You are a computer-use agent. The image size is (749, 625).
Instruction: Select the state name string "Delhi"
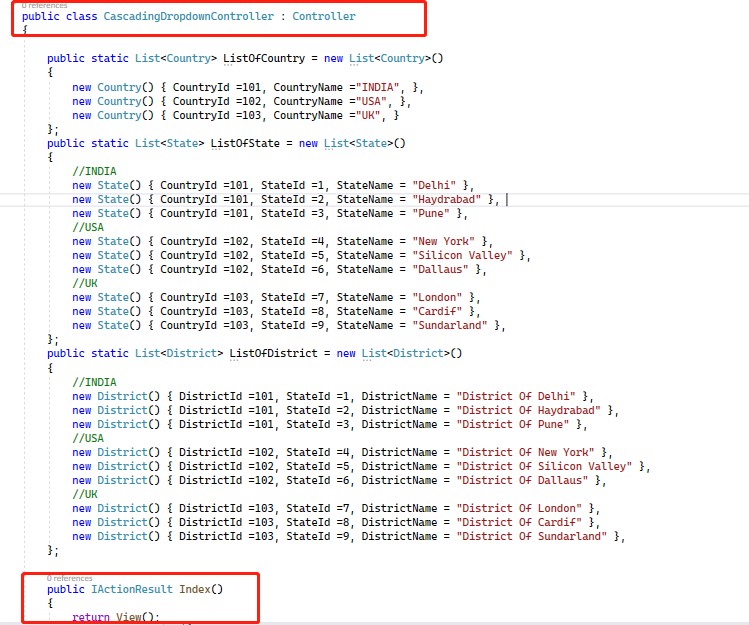click(x=434, y=185)
